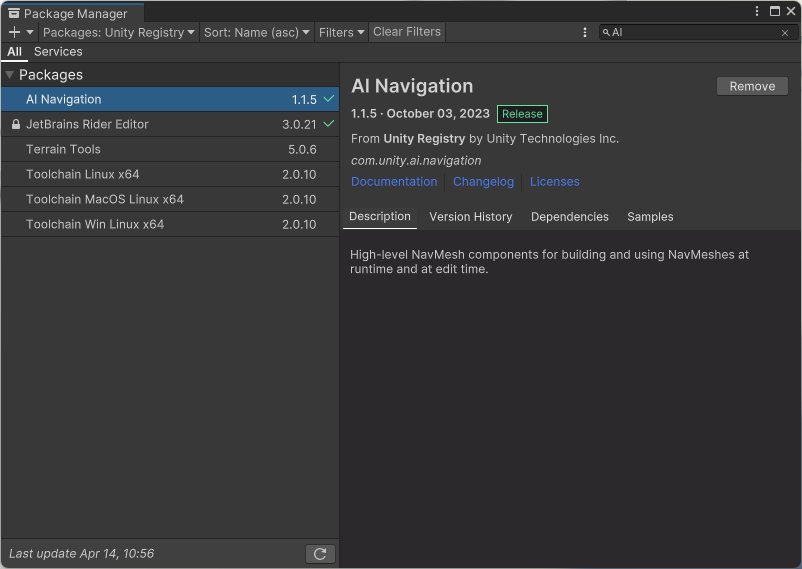Open the add-package dropdown arrow next to plus
Image resolution: width=802 pixels, height=569 pixels.
tap(30, 32)
